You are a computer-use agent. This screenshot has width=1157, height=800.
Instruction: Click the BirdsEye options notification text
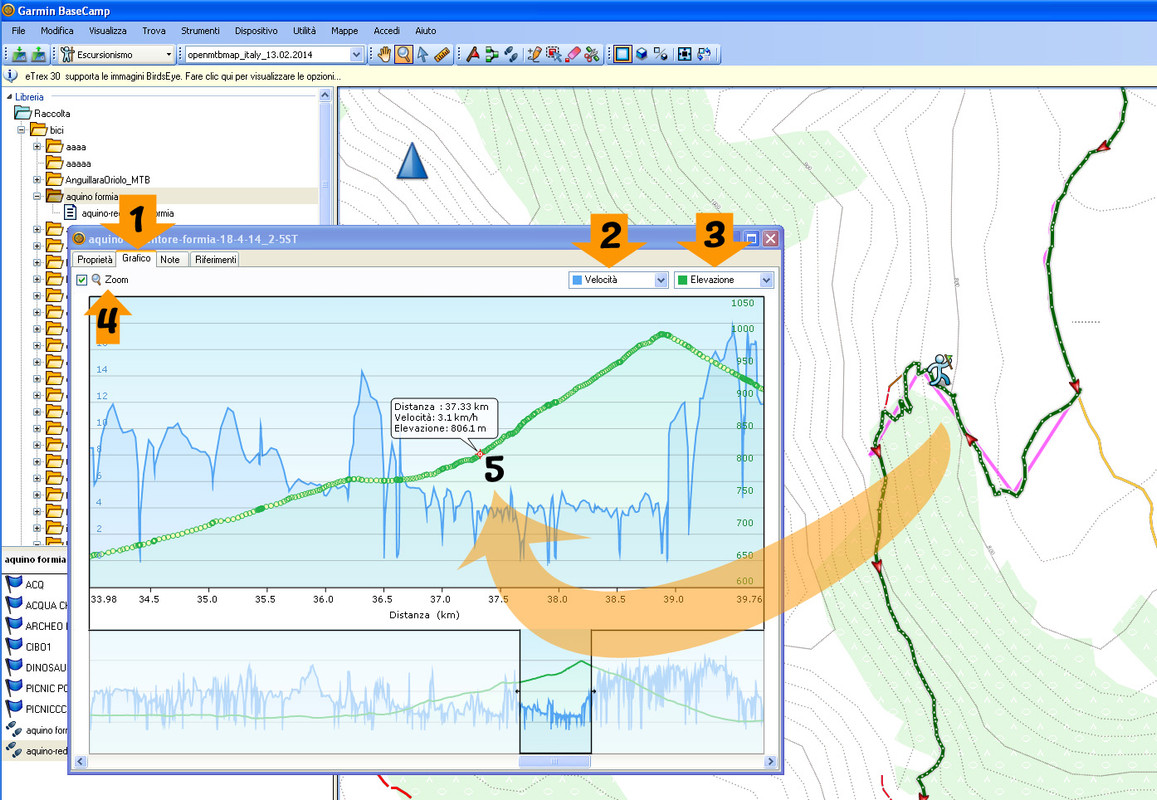coord(183,76)
